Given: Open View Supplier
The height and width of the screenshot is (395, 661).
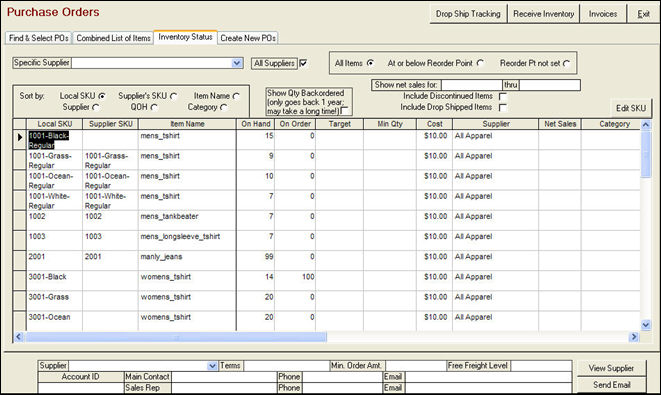Looking at the screenshot, I should [x=611, y=368].
